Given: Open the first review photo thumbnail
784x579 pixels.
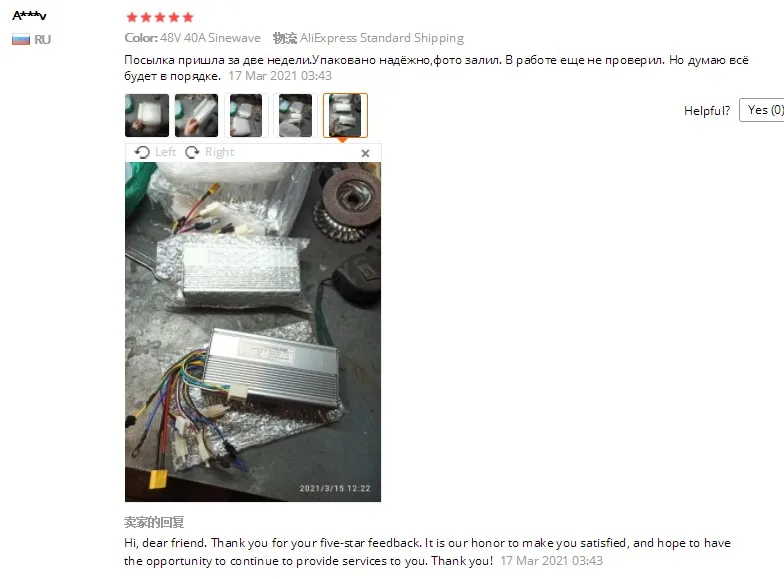Looking at the screenshot, I should (147, 116).
